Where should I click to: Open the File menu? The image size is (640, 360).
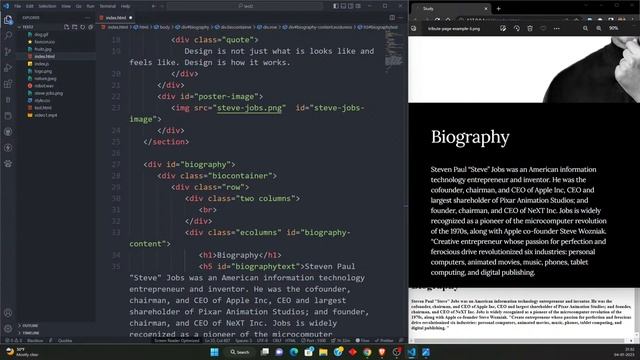[18, 6]
